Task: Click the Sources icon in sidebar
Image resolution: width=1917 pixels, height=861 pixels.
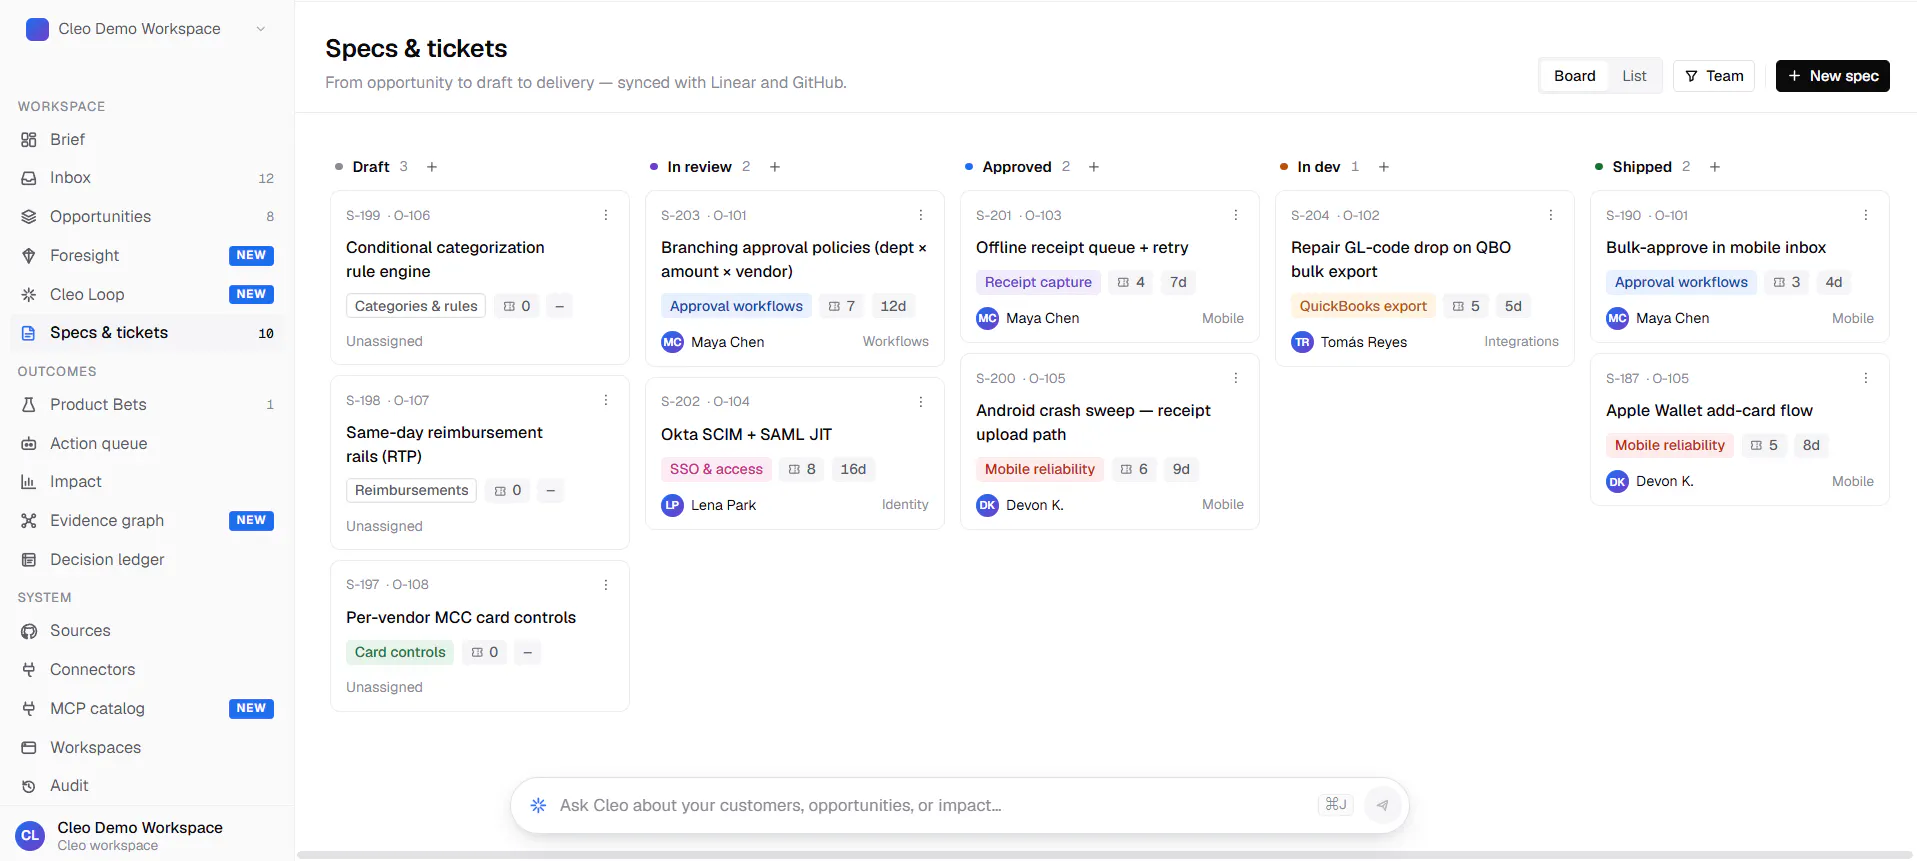Action: 29,631
